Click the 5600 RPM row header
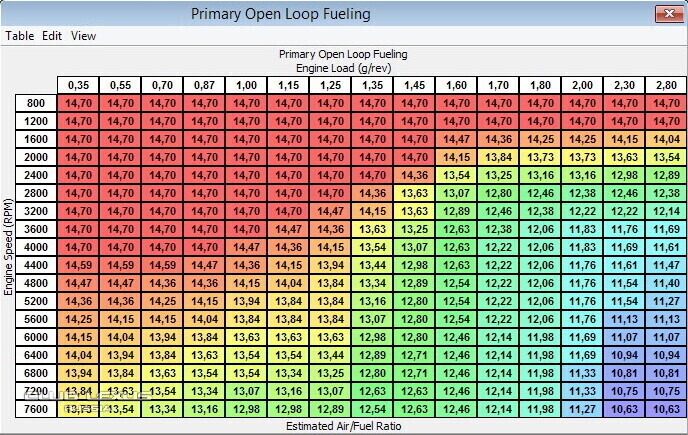Image resolution: width=688 pixels, height=435 pixels. pos(36,319)
